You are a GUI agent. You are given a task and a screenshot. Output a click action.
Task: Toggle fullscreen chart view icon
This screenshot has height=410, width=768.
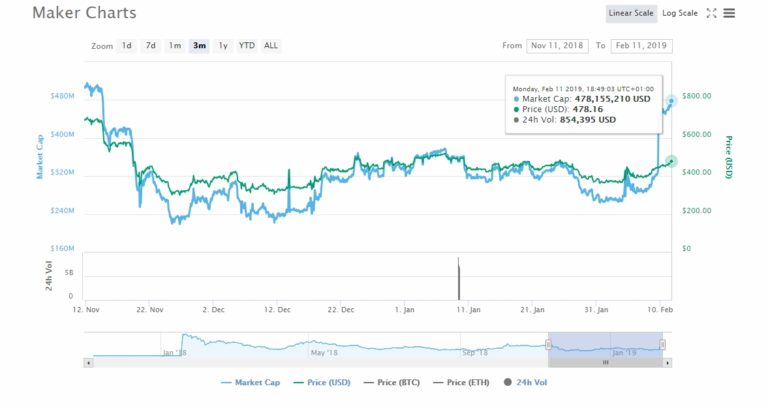711,13
